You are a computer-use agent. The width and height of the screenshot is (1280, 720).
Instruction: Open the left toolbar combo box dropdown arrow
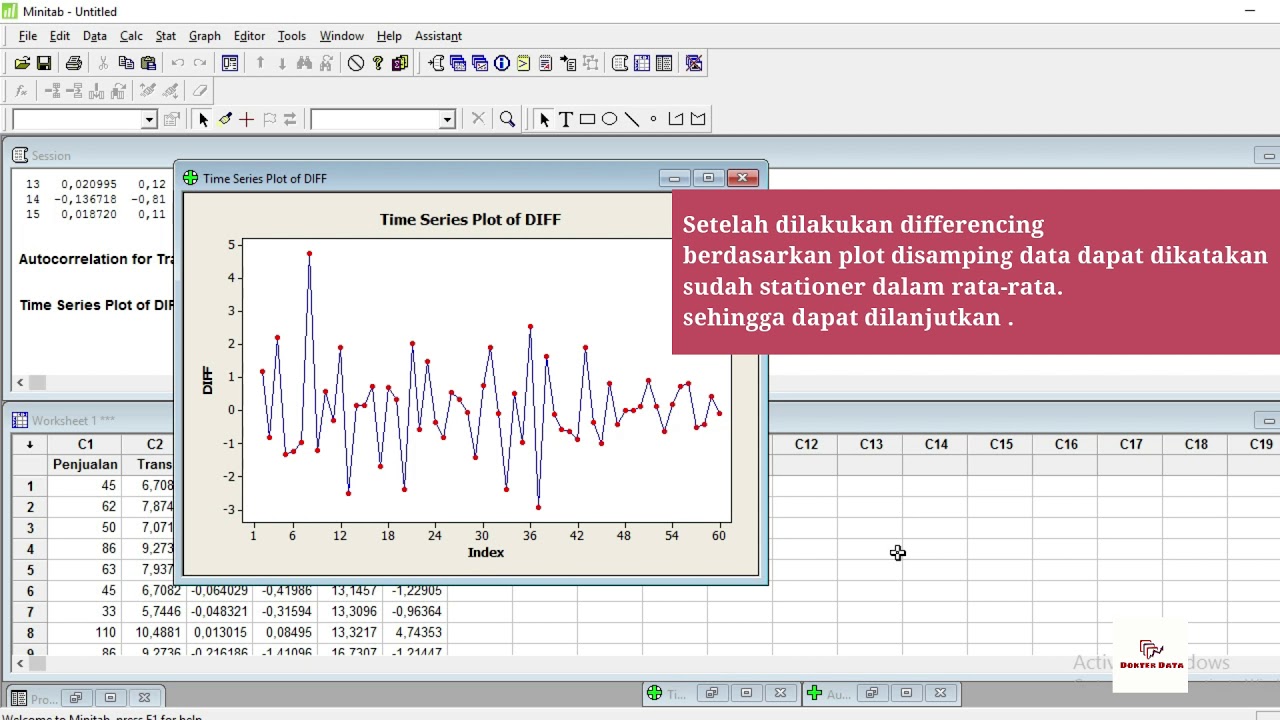(149, 120)
